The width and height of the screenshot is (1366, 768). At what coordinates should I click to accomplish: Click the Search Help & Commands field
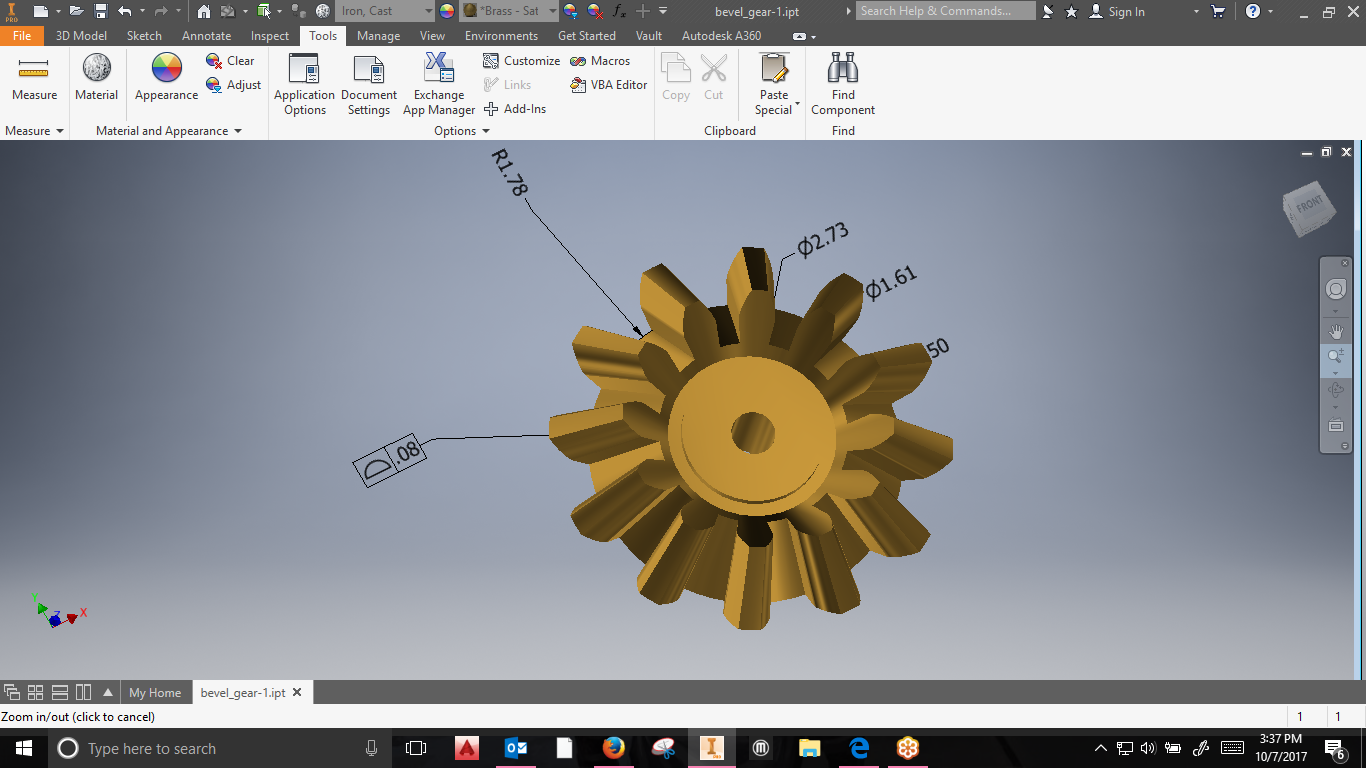947,11
